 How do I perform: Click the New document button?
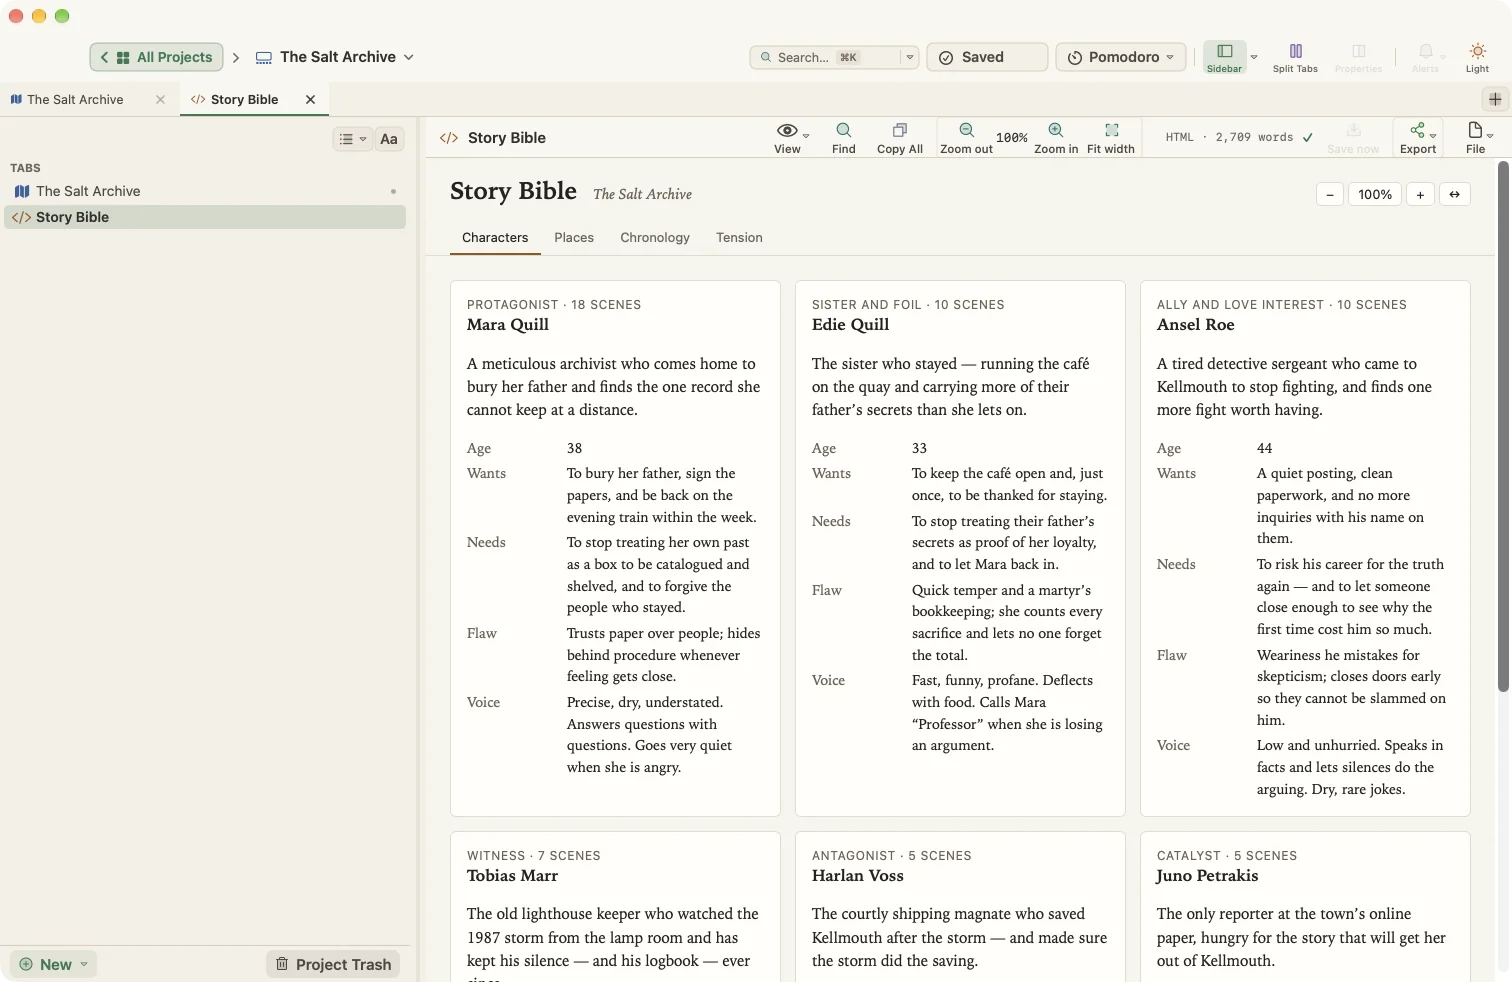(x=54, y=964)
